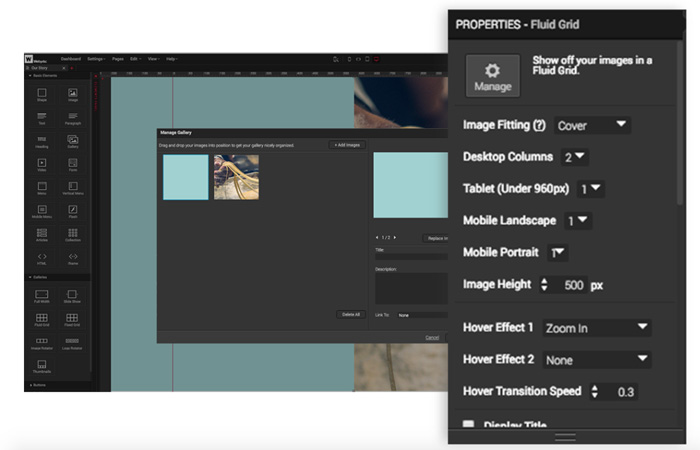The width and height of the screenshot is (700, 450).
Task: Select the Thumbnails gallery icon
Action: [x=42, y=366]
